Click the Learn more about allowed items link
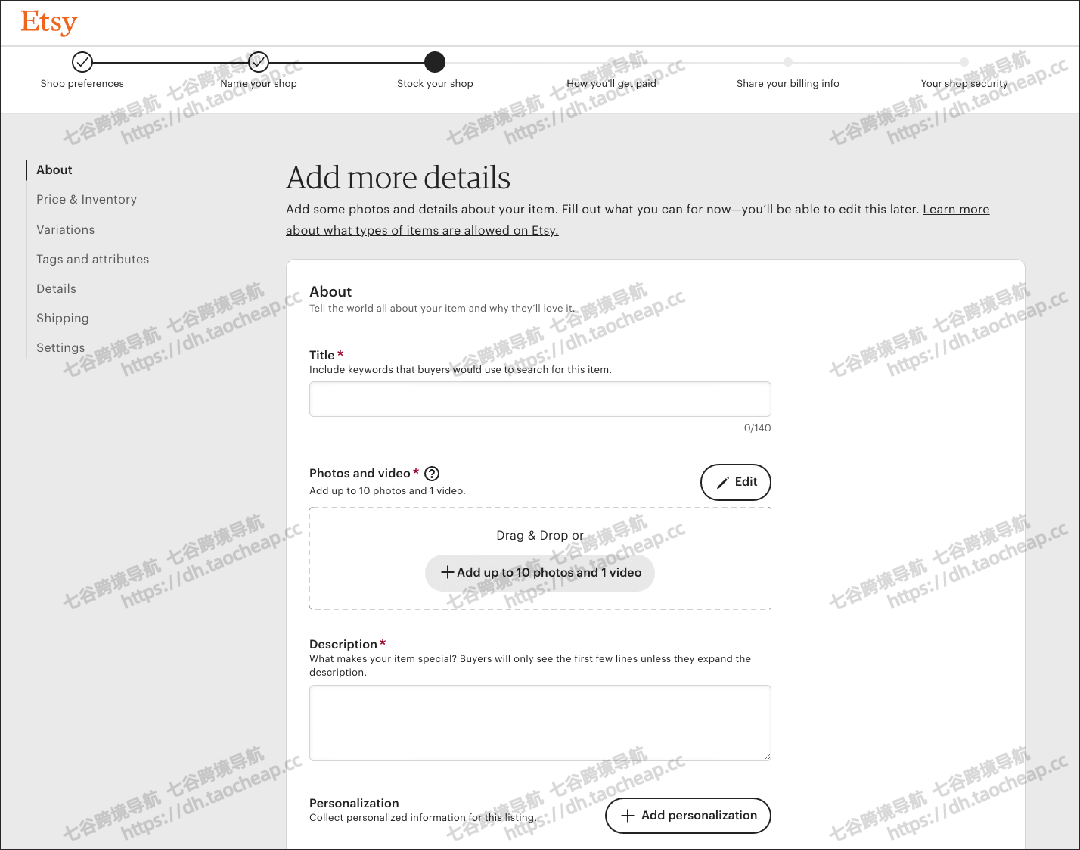The height and width of the screenshot is (850, 1080). [x=422, y=230]
